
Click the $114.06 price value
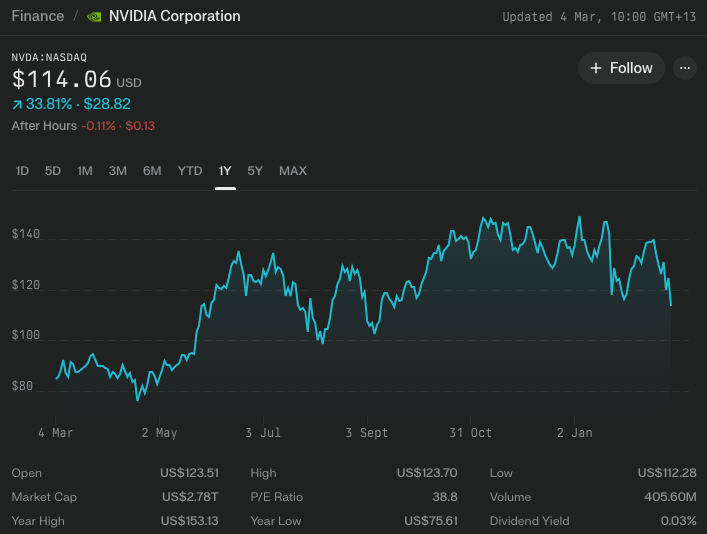coord(62,79)
